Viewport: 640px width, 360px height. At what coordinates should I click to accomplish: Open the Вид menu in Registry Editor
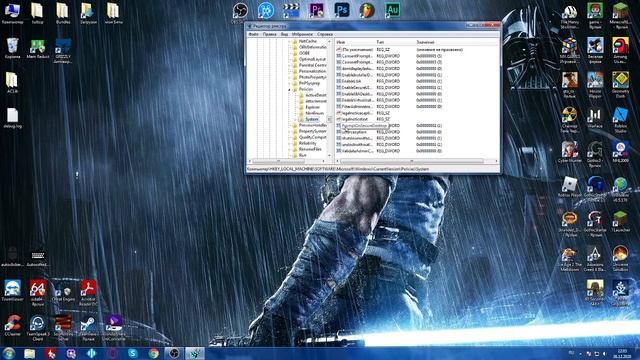[284, 34]
